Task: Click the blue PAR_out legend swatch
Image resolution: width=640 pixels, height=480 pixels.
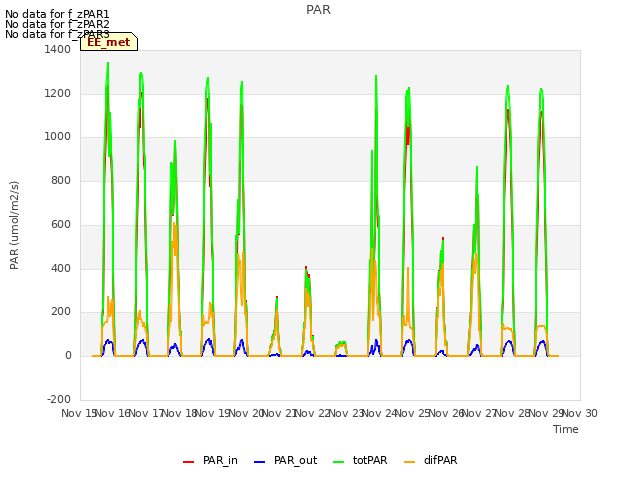Action: coord(259,462)
